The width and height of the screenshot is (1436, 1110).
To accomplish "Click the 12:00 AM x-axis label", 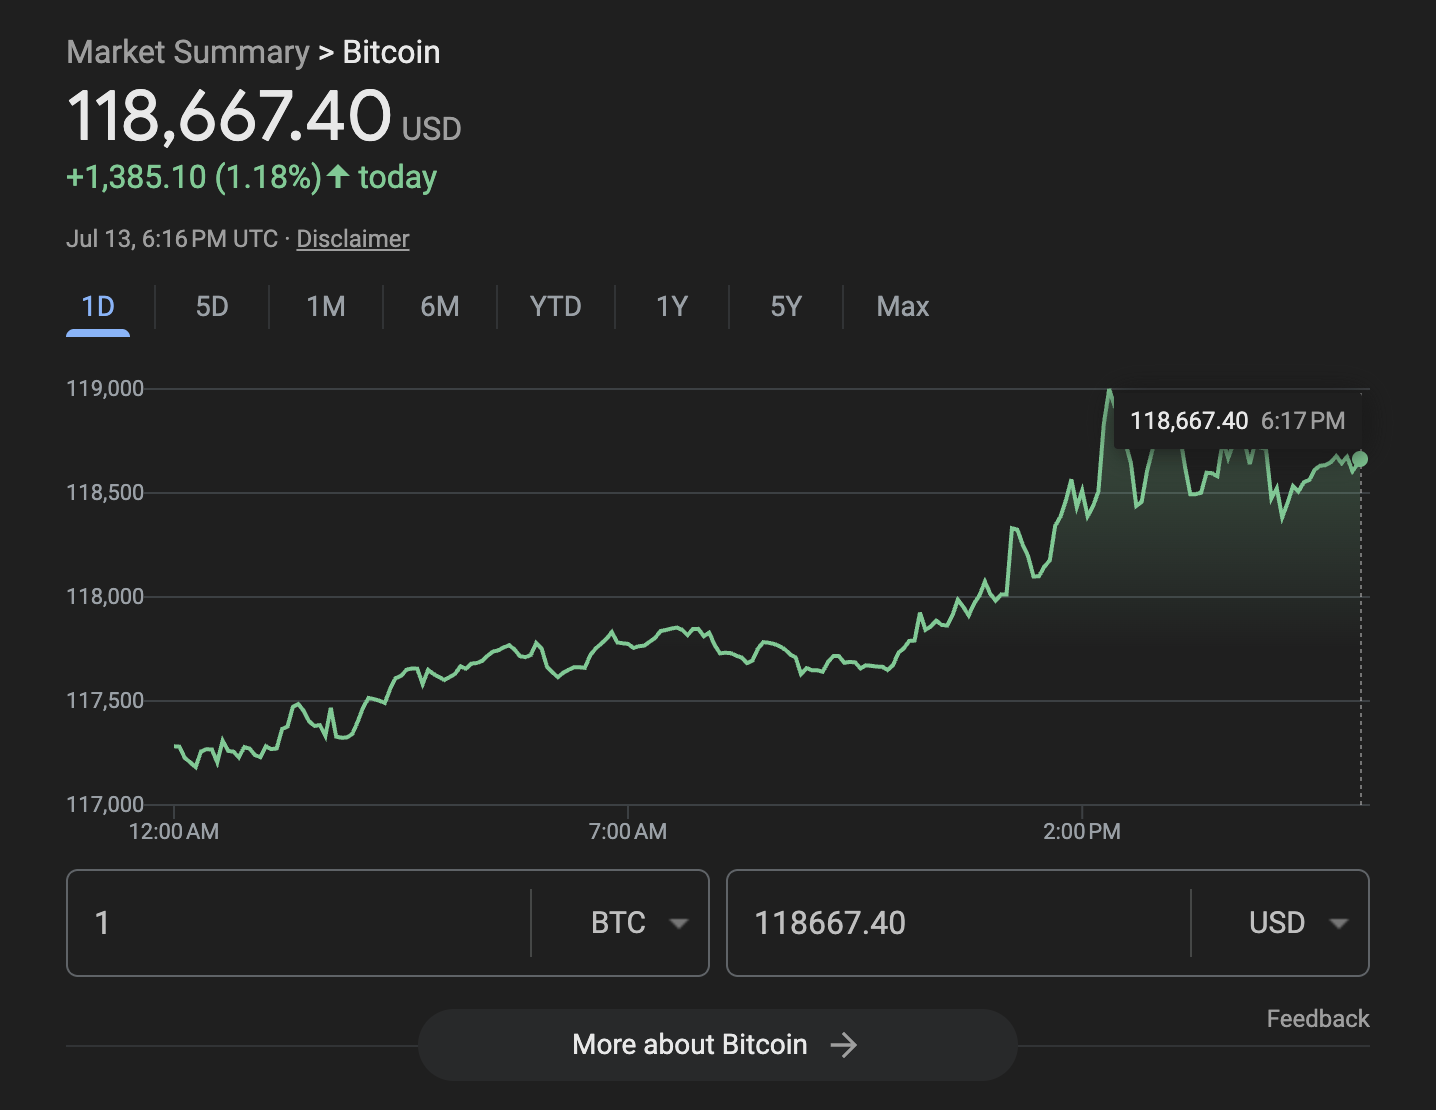I will (x=174, y=831).
